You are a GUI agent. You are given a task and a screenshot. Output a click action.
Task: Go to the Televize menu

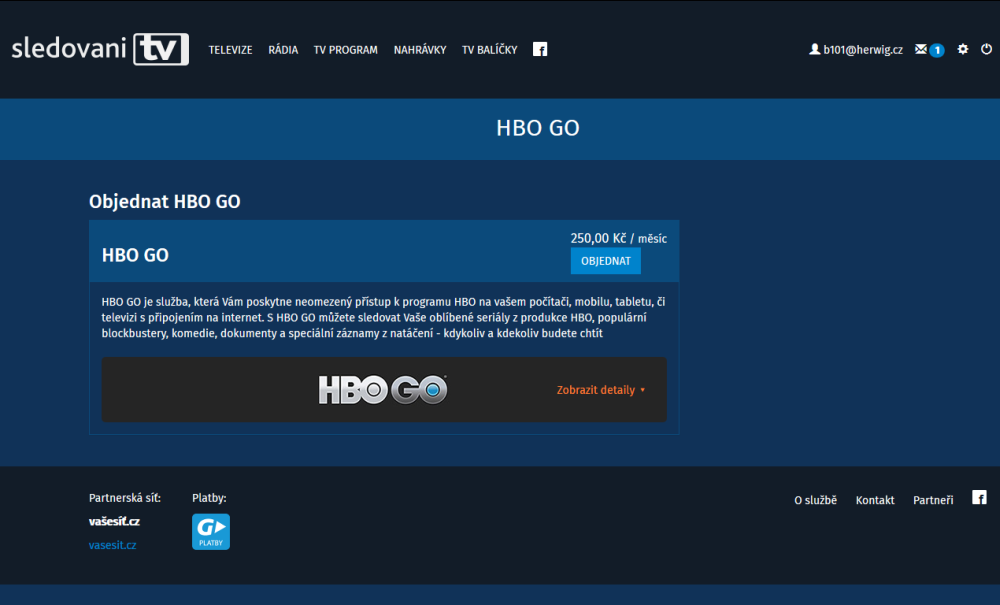[230, 50]
